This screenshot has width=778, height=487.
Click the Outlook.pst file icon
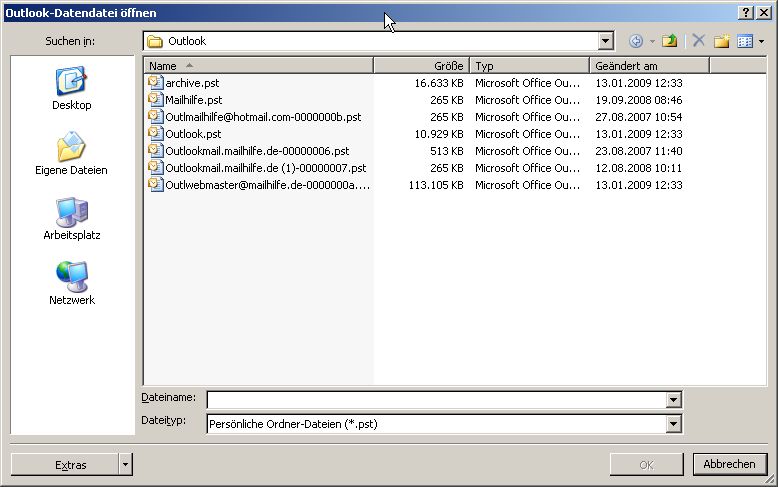155,133
